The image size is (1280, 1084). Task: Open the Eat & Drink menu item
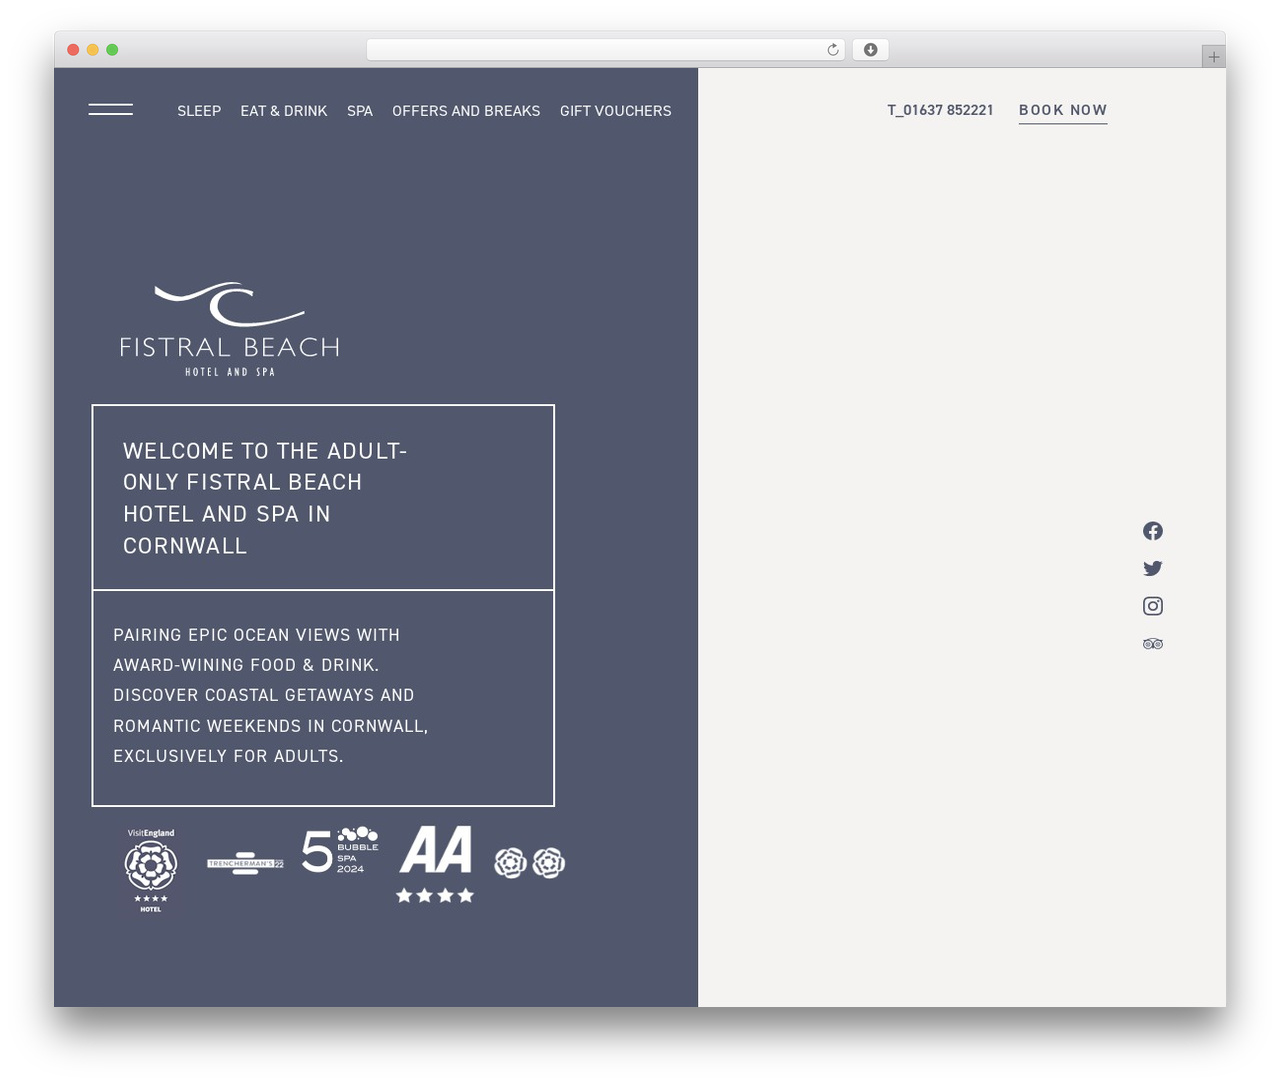click(284, 111)
